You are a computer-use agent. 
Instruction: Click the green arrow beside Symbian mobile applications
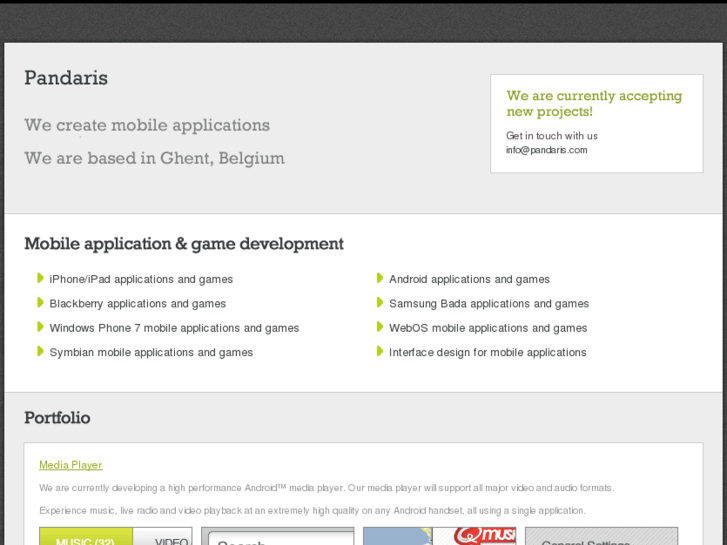40,352
